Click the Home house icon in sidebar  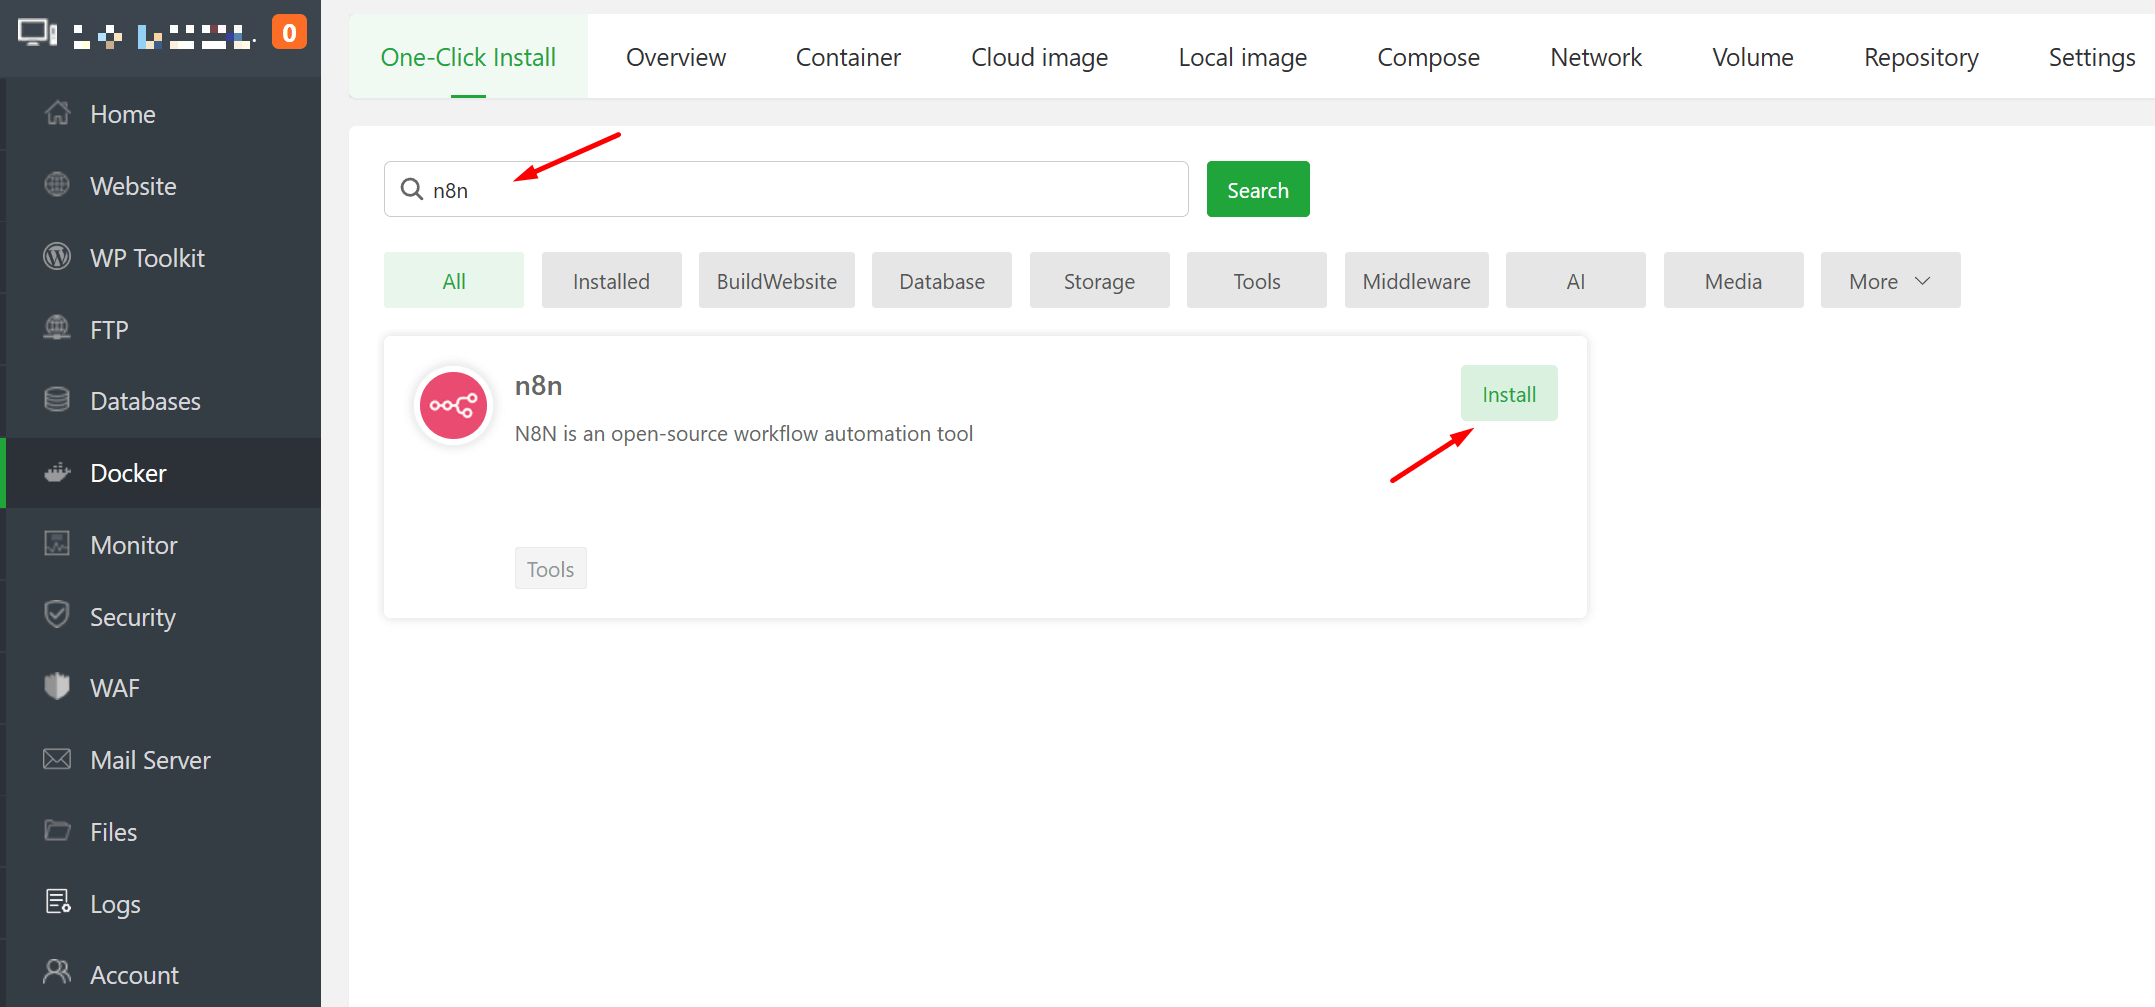(x=58, y=113)
